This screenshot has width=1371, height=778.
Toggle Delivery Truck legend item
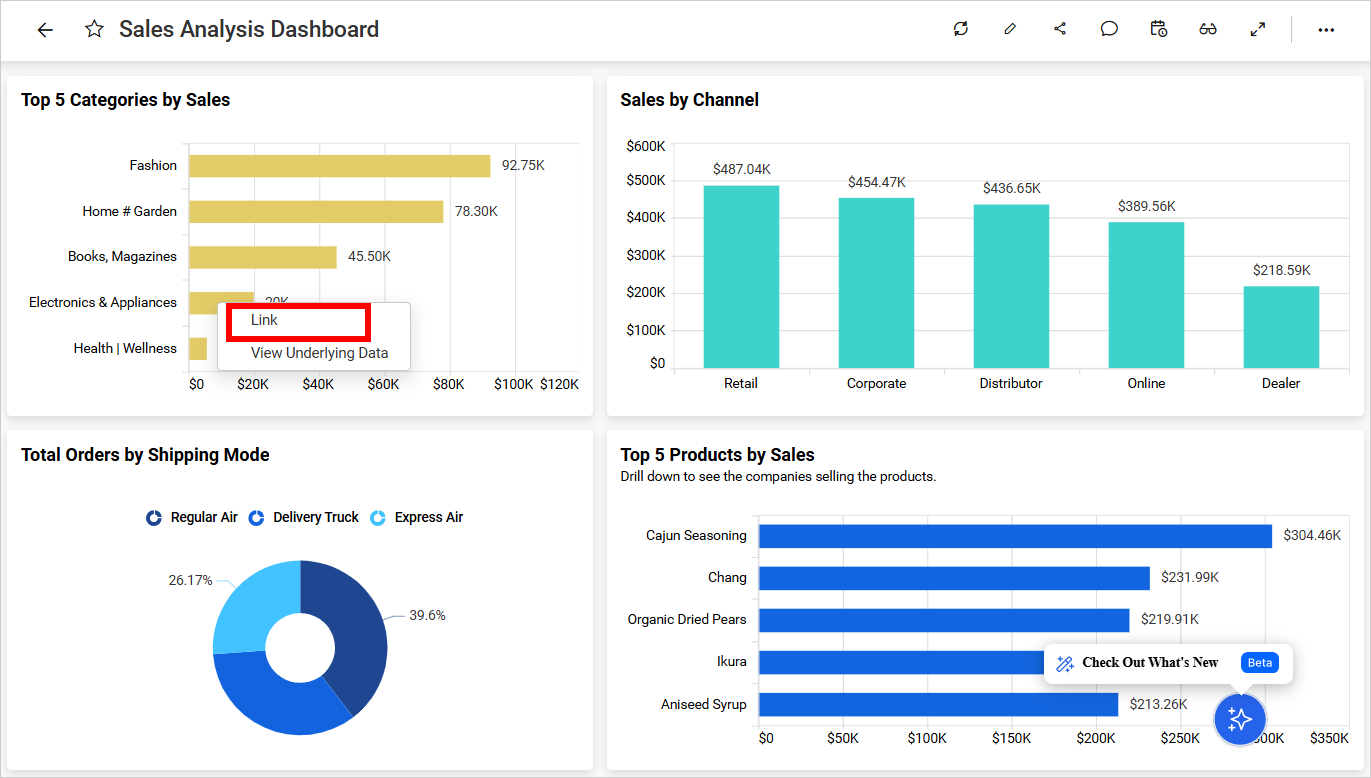pyautogui.click(x=304, y=517)
